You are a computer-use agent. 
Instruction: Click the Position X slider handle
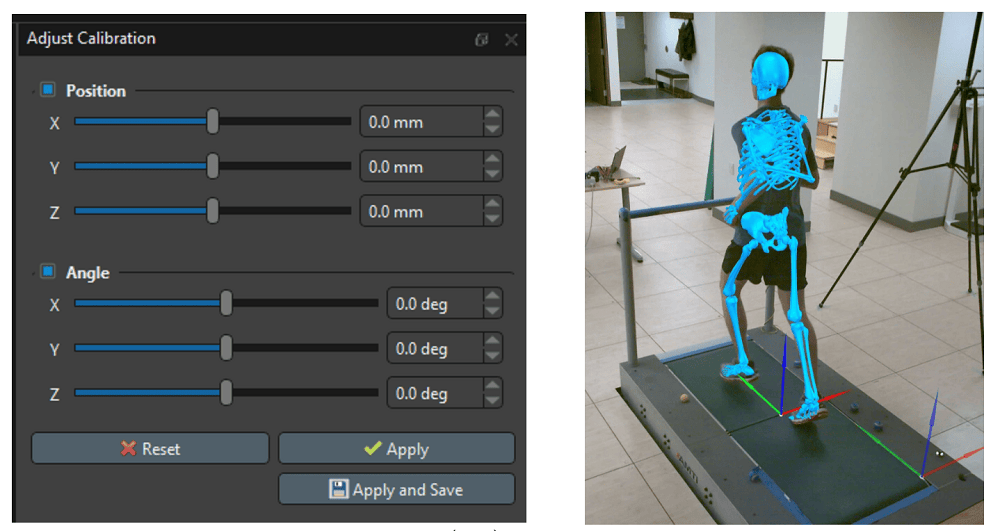pos(213,121)
